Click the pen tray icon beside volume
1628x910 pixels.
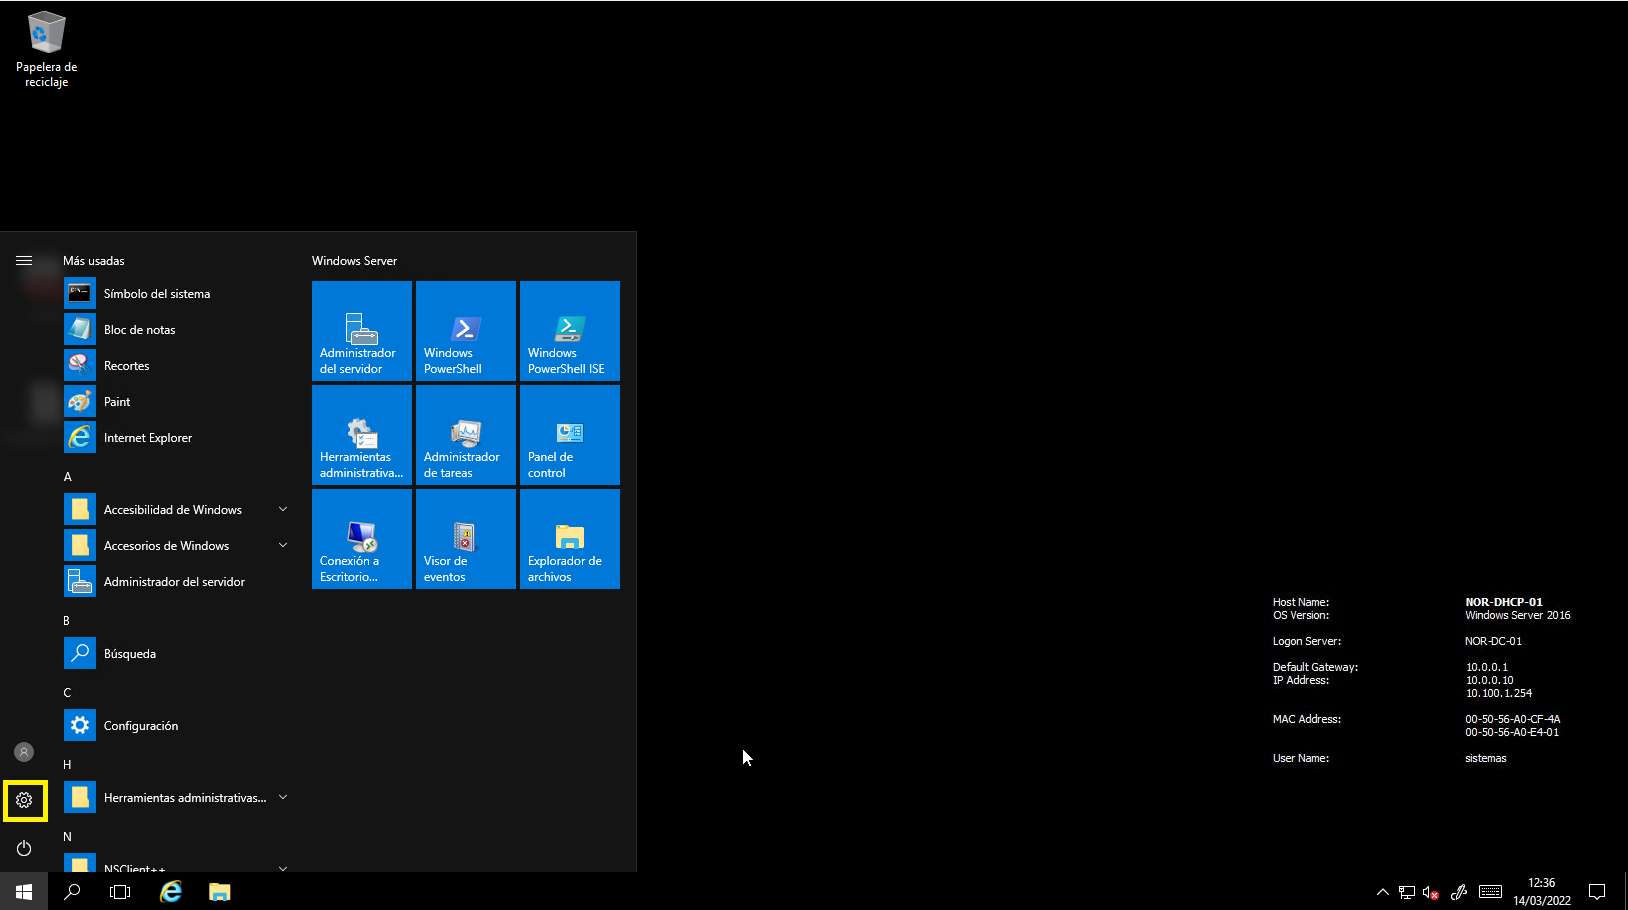click(x=1459, y=892)
